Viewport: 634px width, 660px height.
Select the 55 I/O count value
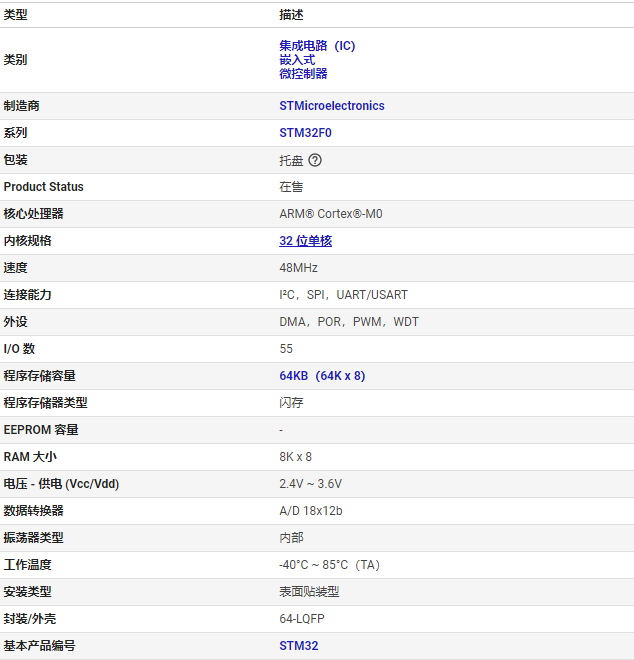(x=286, y=349)
